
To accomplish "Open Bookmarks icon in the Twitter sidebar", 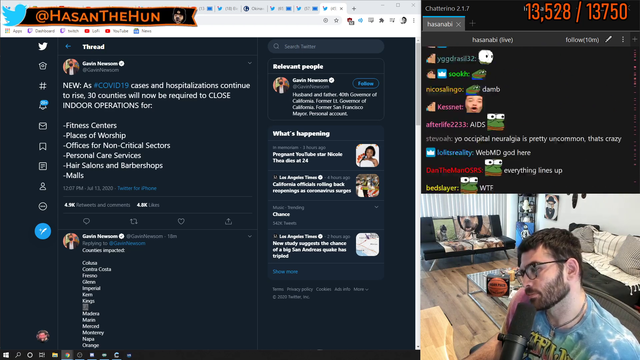I will [43, 146].
